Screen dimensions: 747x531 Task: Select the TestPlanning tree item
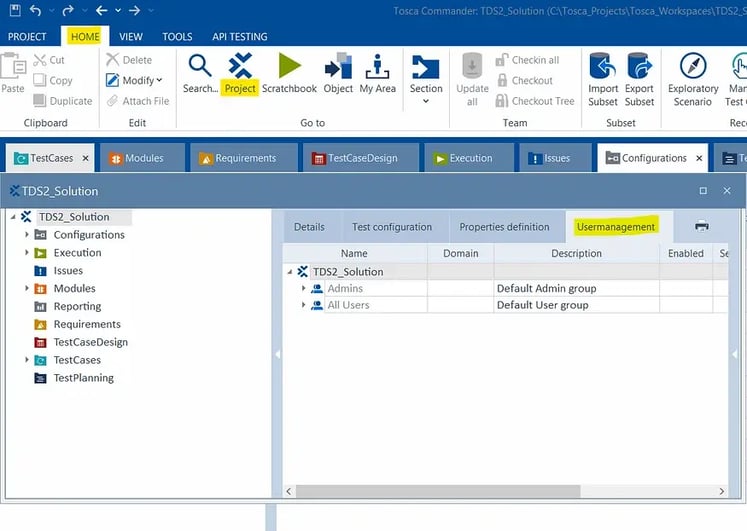(x=83, y=378)
